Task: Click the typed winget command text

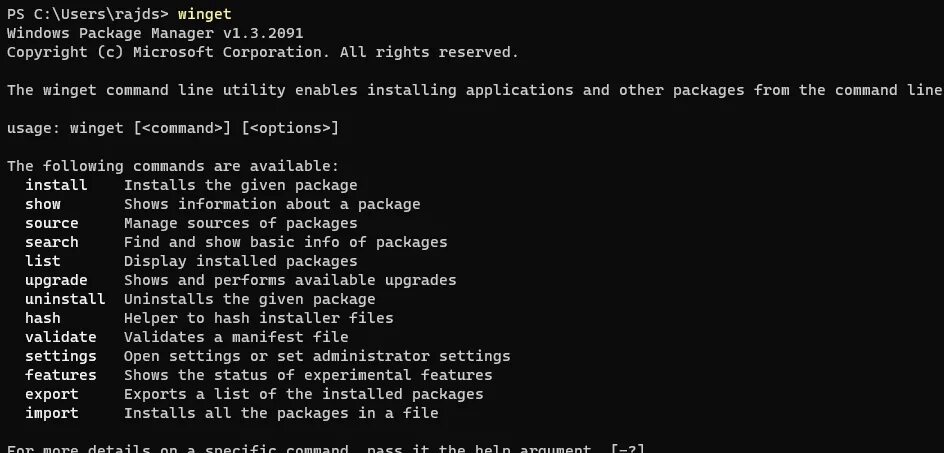Action: 205,14
